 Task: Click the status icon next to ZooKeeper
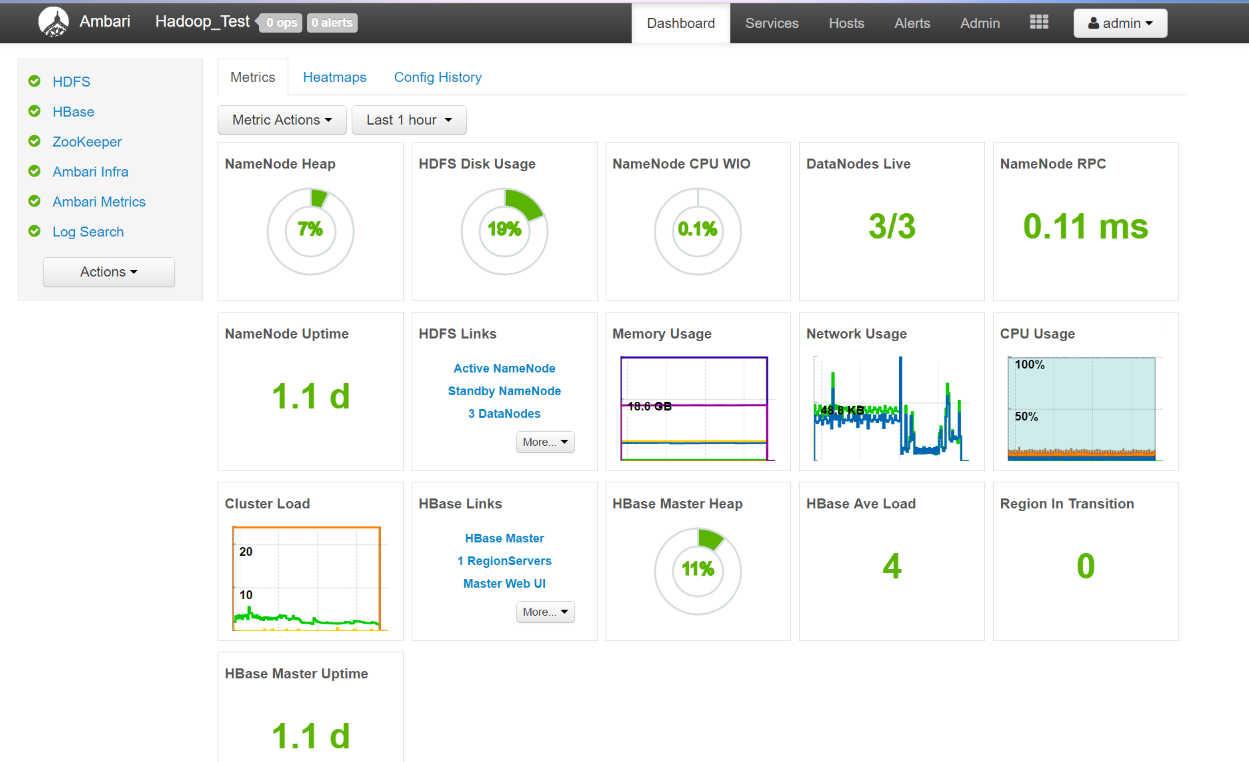(35, 142)
